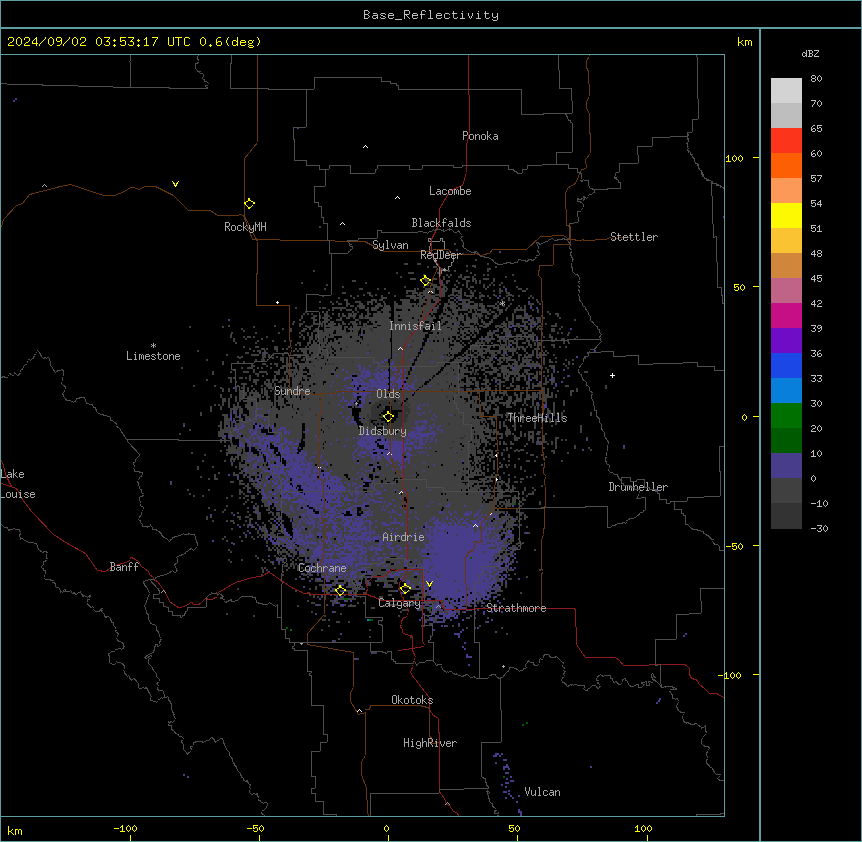Select the blue 33–36 dBZ legend swatch
This screenshot has width=862, height=842.
pyautogui.click(x=786, y=365)
